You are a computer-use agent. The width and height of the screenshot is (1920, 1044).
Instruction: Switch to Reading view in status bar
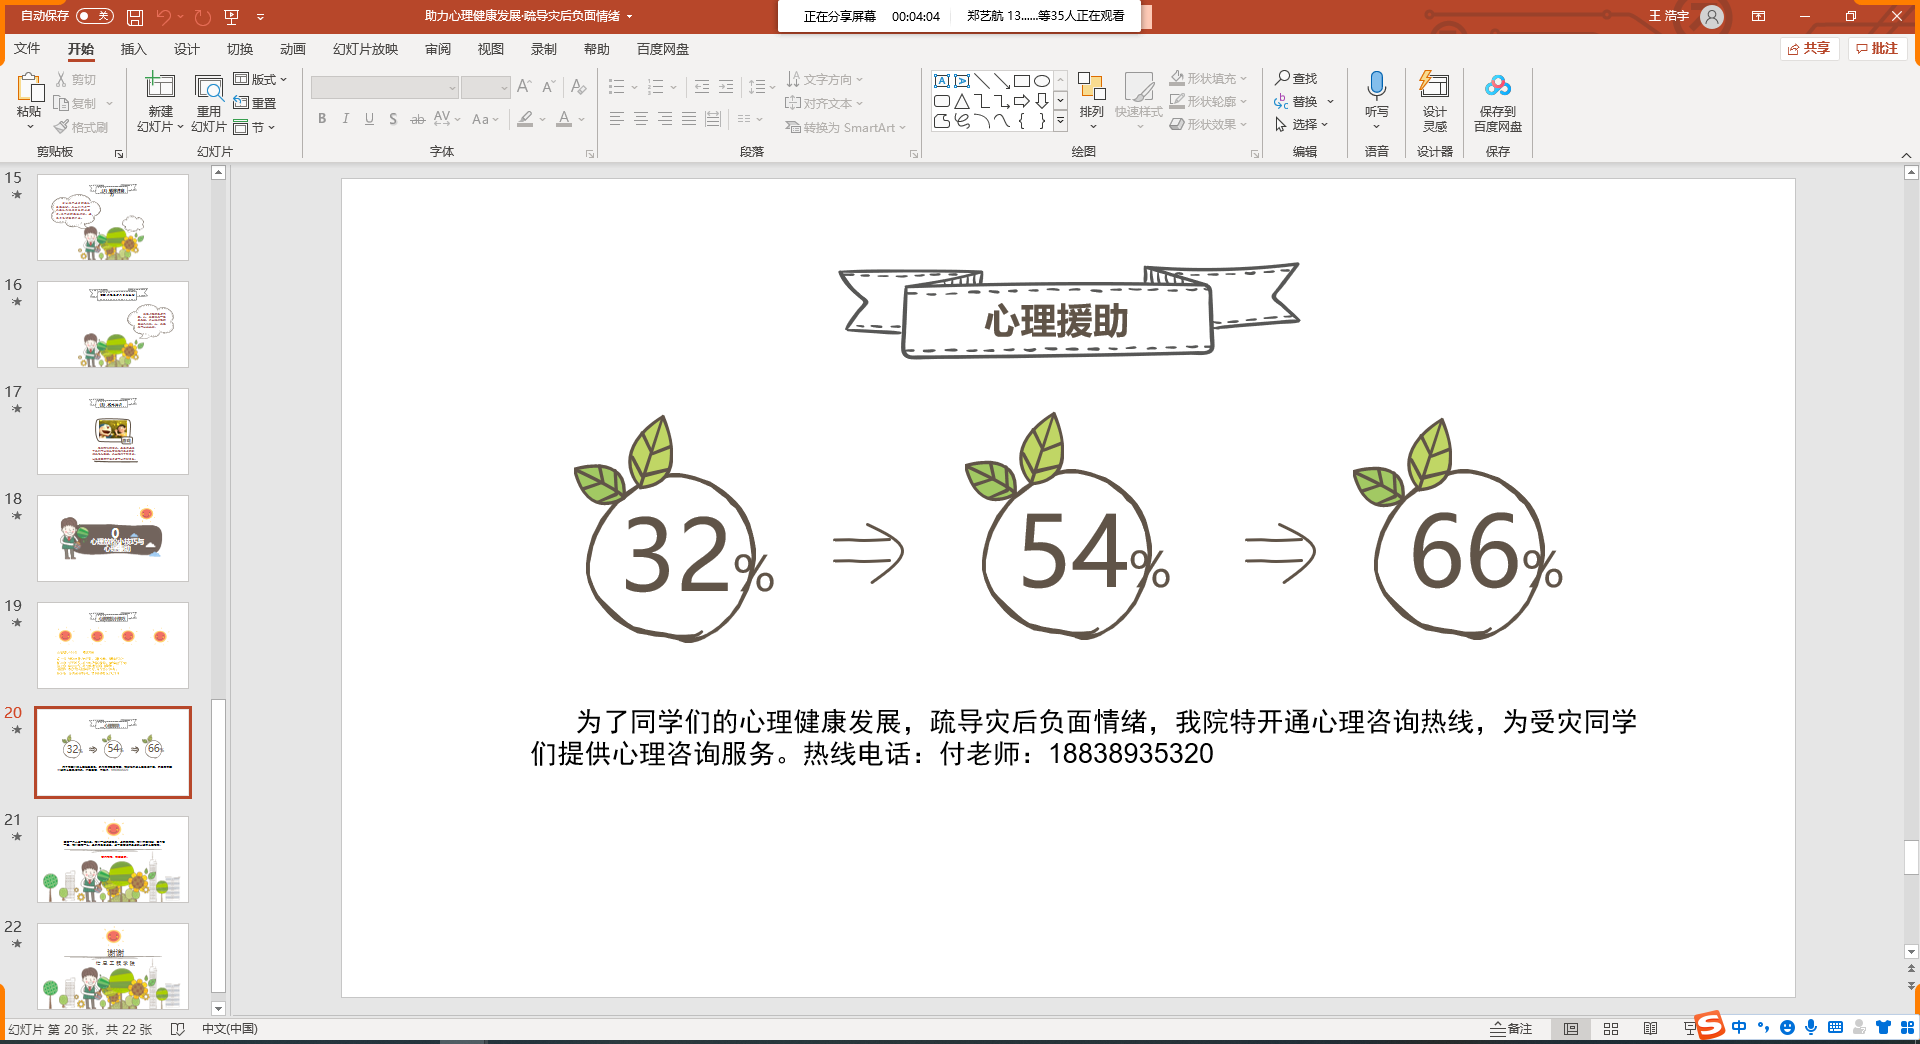1650,1029
